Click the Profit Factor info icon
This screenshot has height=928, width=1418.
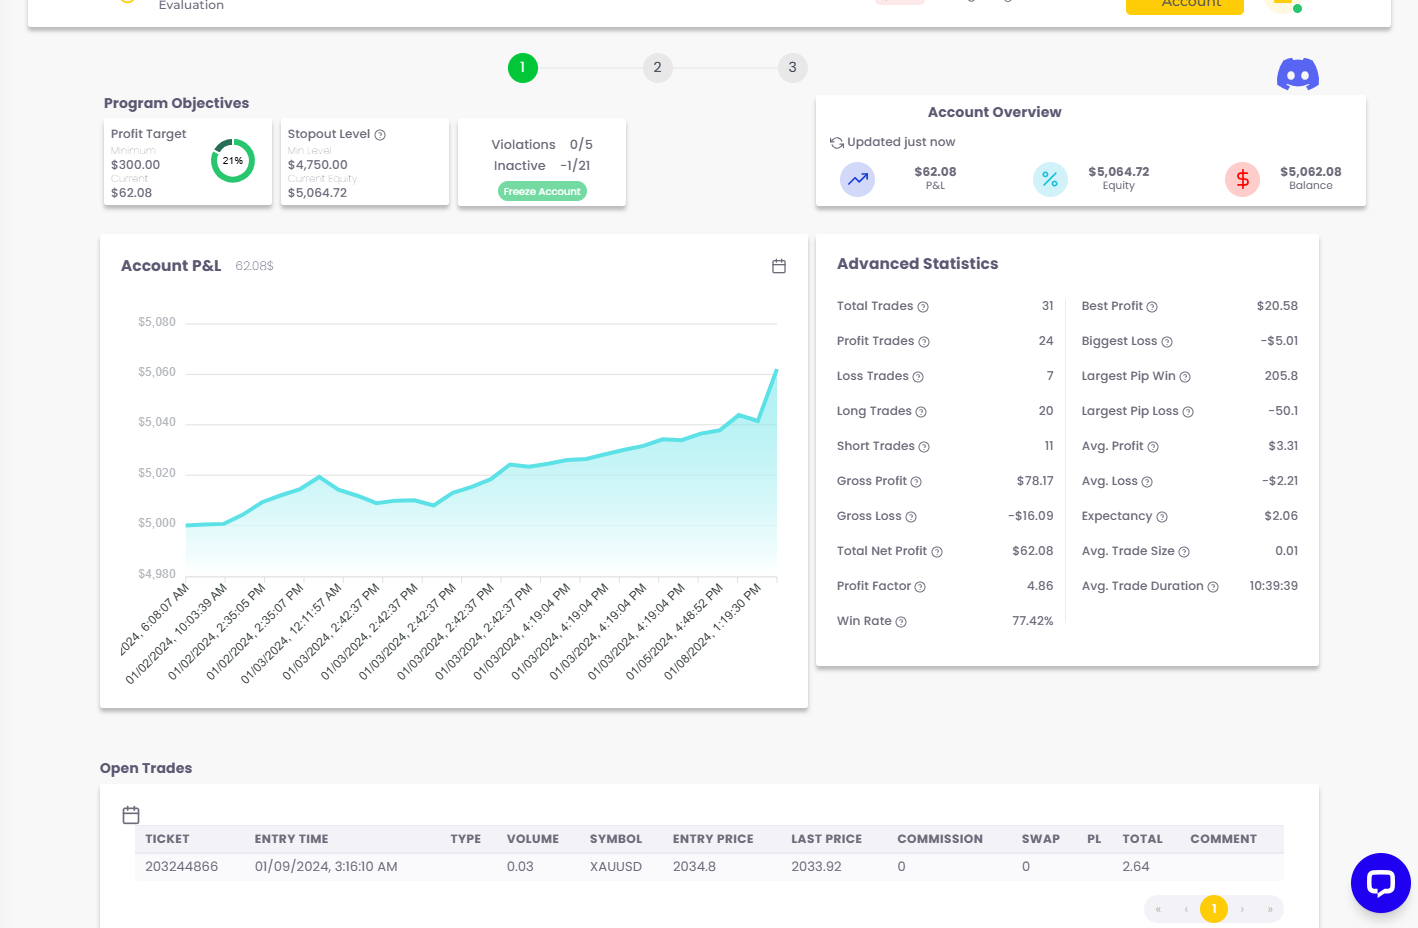pyautogui.click(x=920, y=587)
